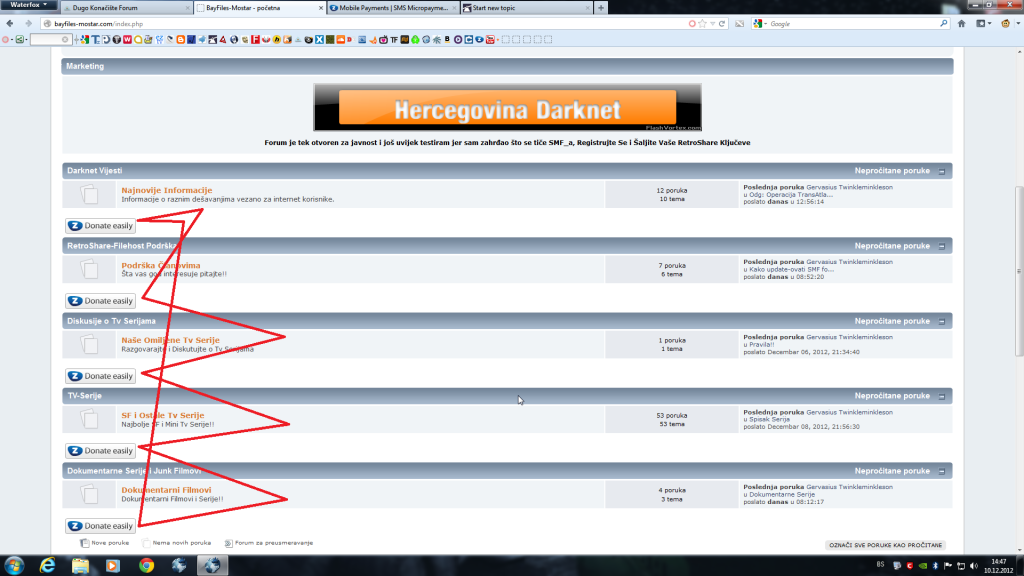Image resolution: width=1024 pixels, height=576 pixels.
Task: Click the volume speaker icon in system tray
Action: pos(974,566)
